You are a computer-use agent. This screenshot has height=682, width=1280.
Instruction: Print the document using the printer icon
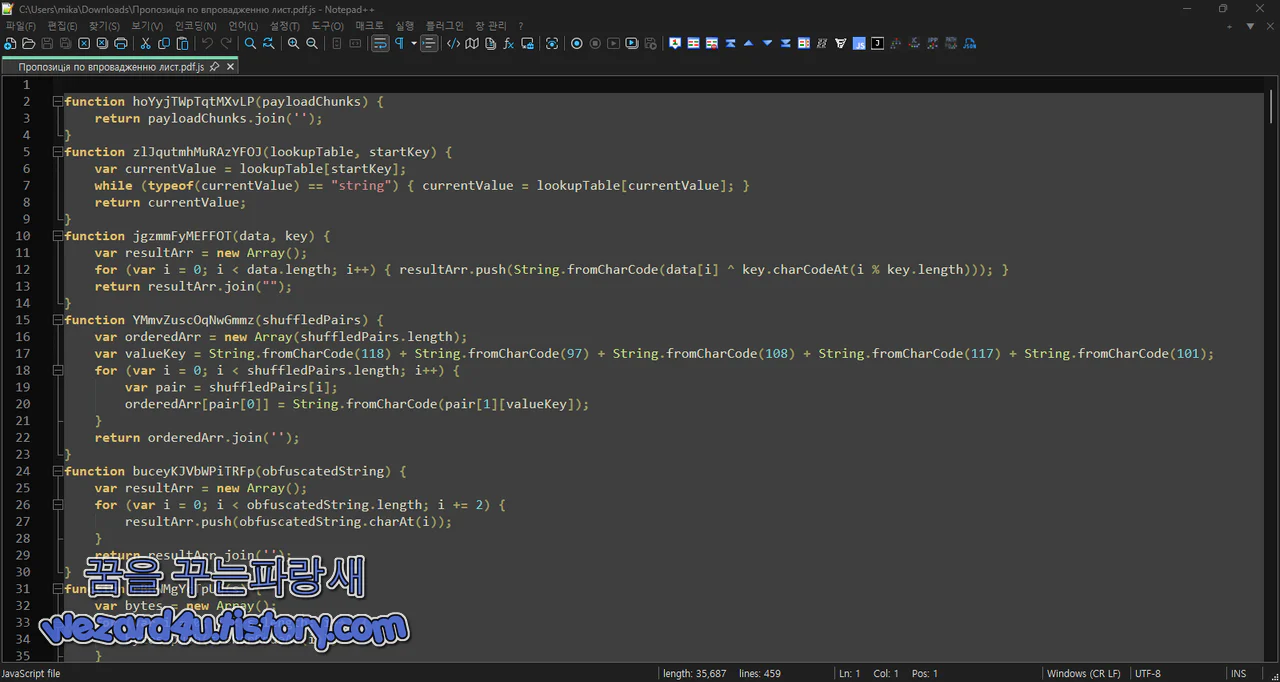[x=121, y=44]
